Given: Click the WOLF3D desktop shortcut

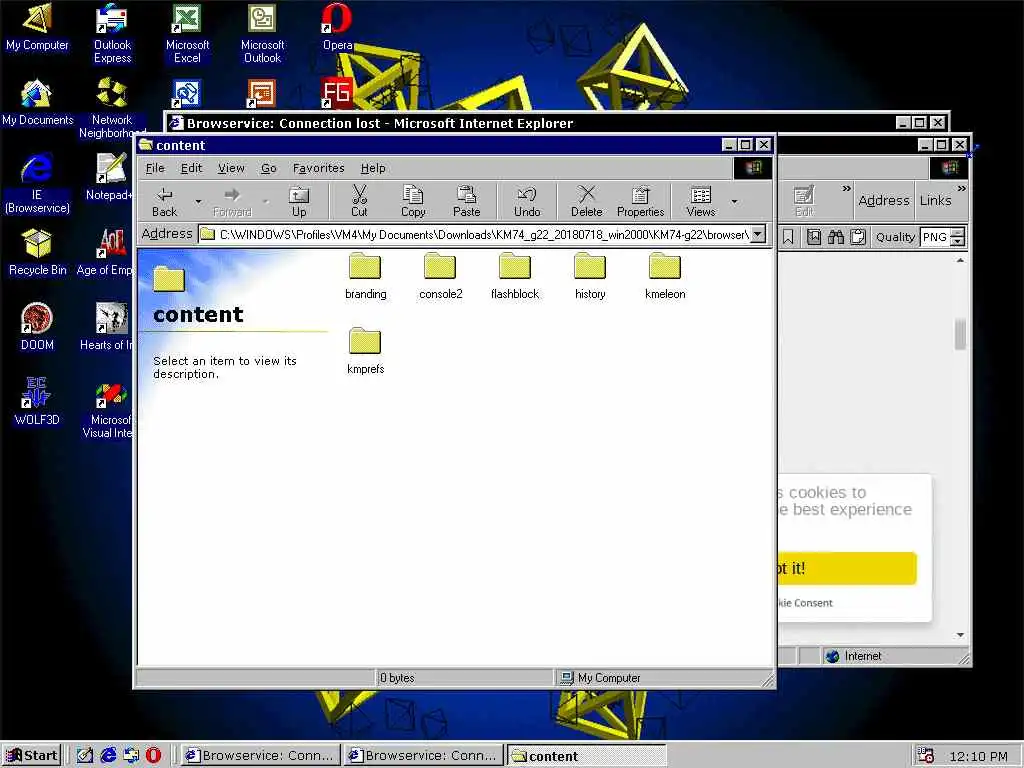Looking at the screenshot, I should tap(37, 402).
